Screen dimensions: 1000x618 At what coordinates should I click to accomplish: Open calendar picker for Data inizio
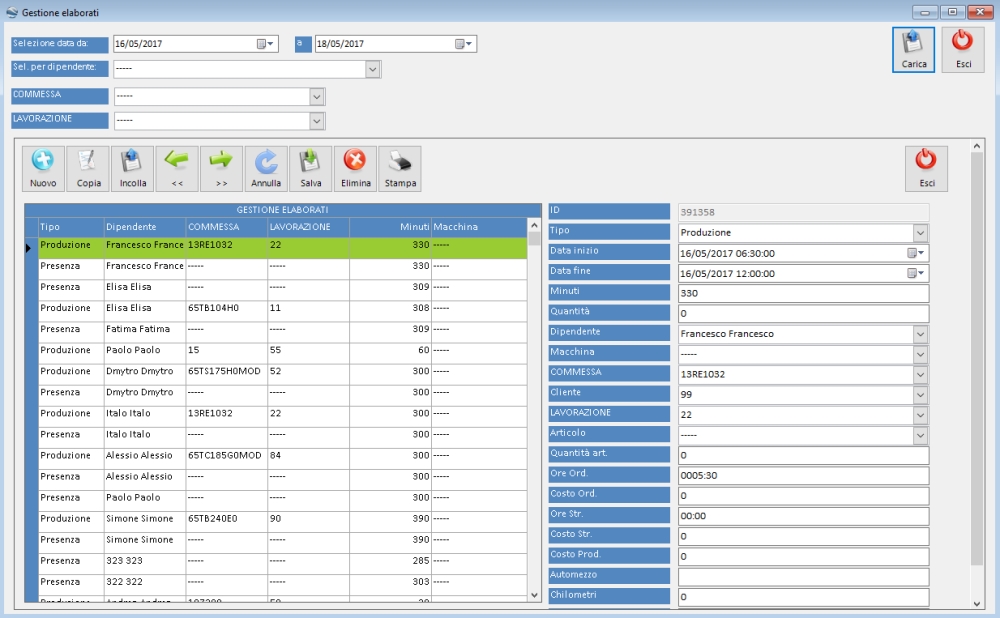916,253
